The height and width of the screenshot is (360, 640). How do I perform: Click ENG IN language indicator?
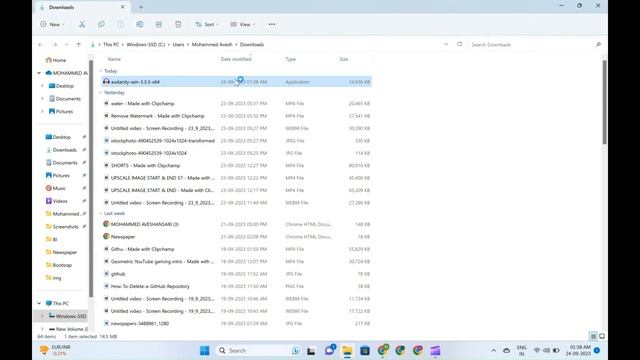pos(521,350)
